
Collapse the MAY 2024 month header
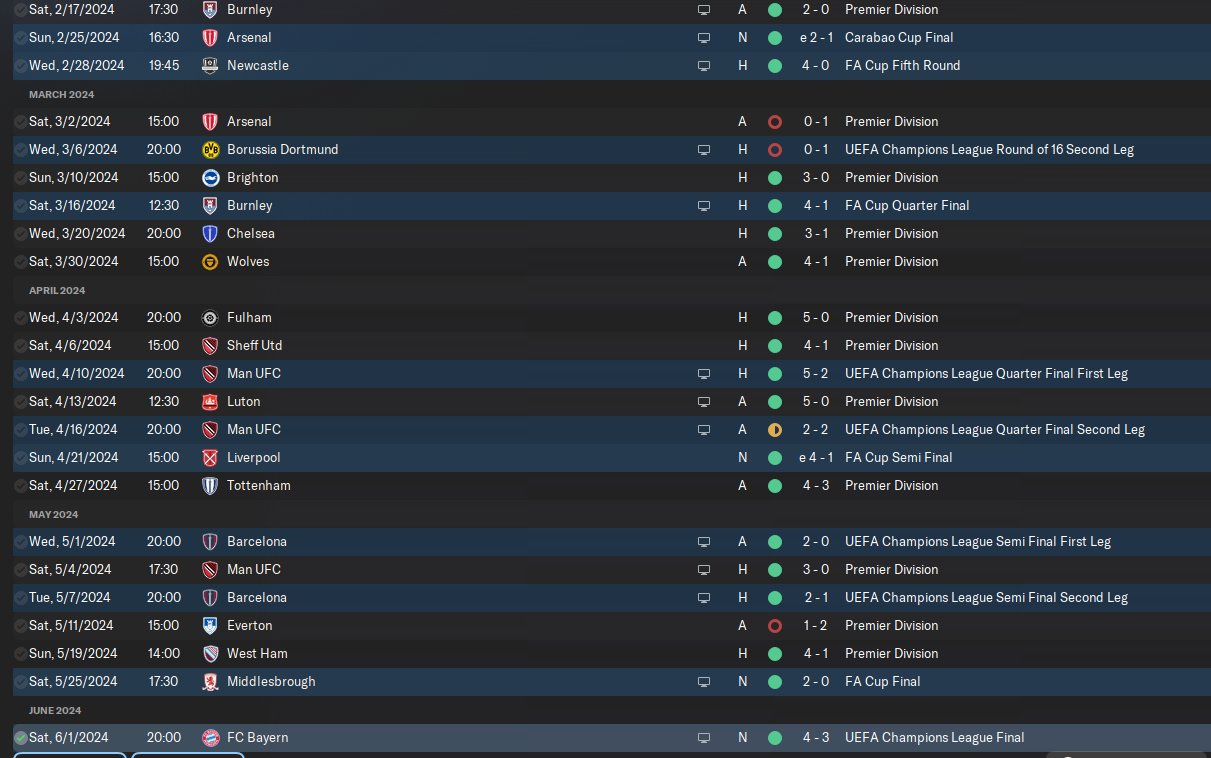54,514
